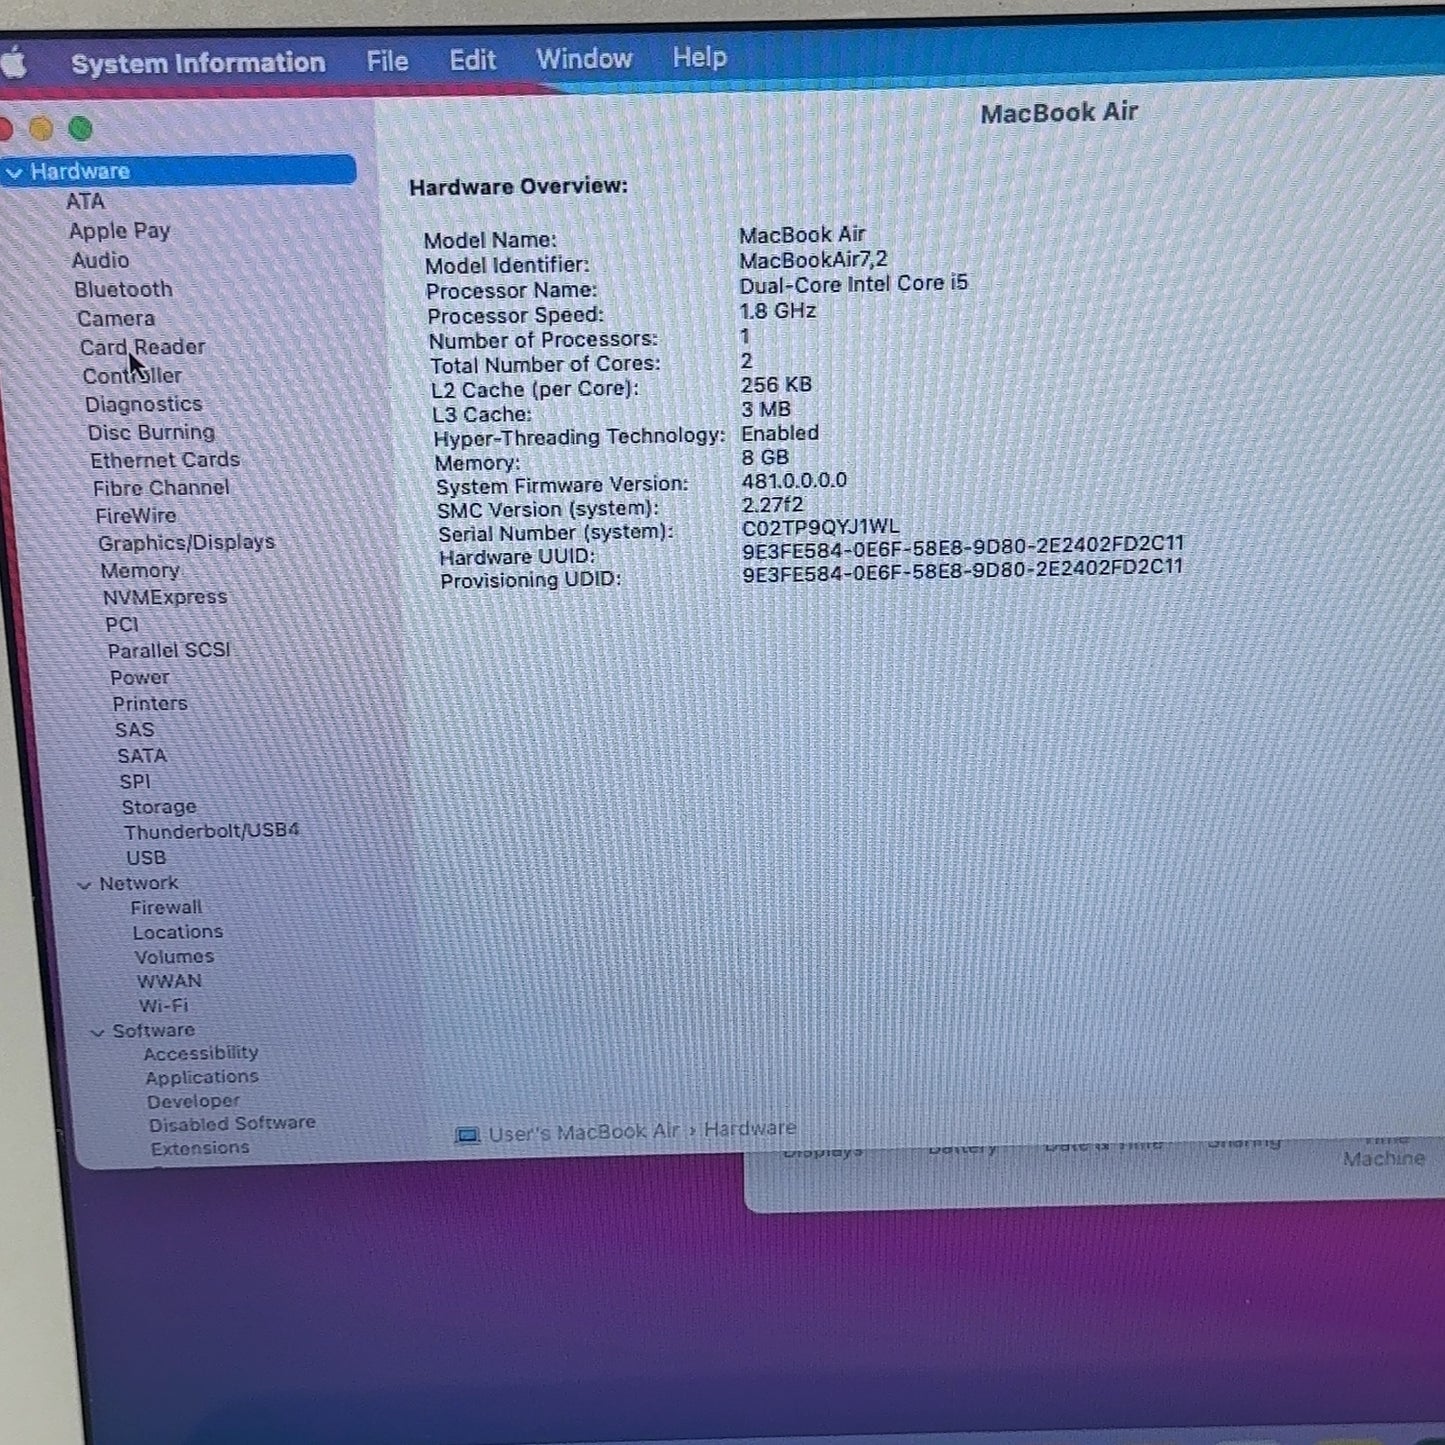This screenshot has width=1445, height=1445.
Task: Click the green zoom window button
Action: (x=81, y=128)
